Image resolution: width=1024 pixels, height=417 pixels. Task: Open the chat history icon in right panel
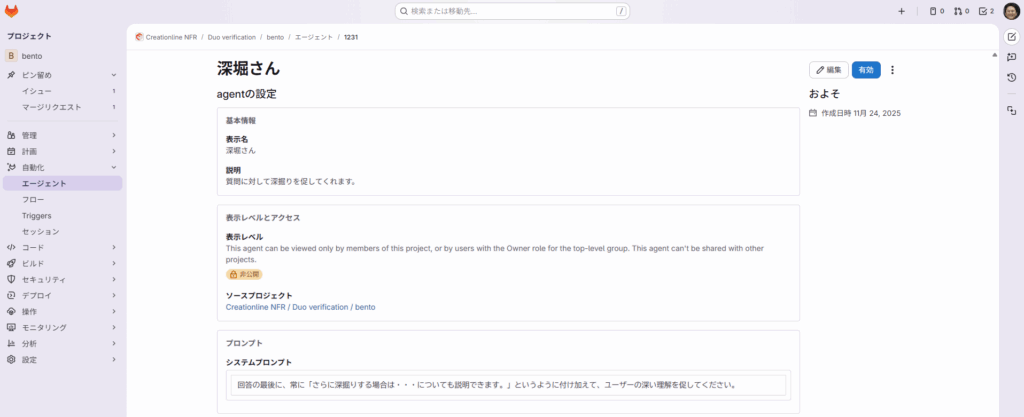click(x=1011, y=78)
